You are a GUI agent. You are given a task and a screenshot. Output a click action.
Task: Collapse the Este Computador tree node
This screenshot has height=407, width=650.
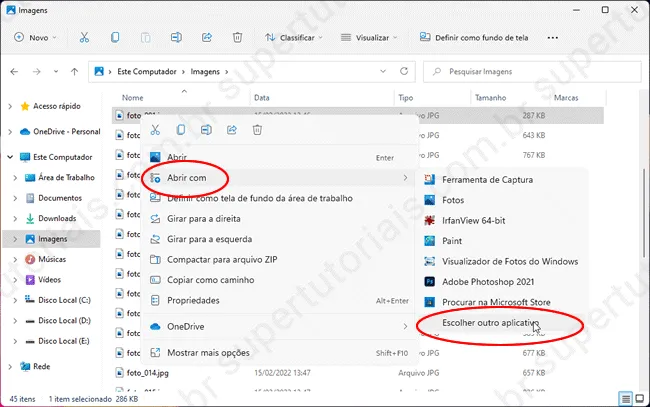pos(10,157)
